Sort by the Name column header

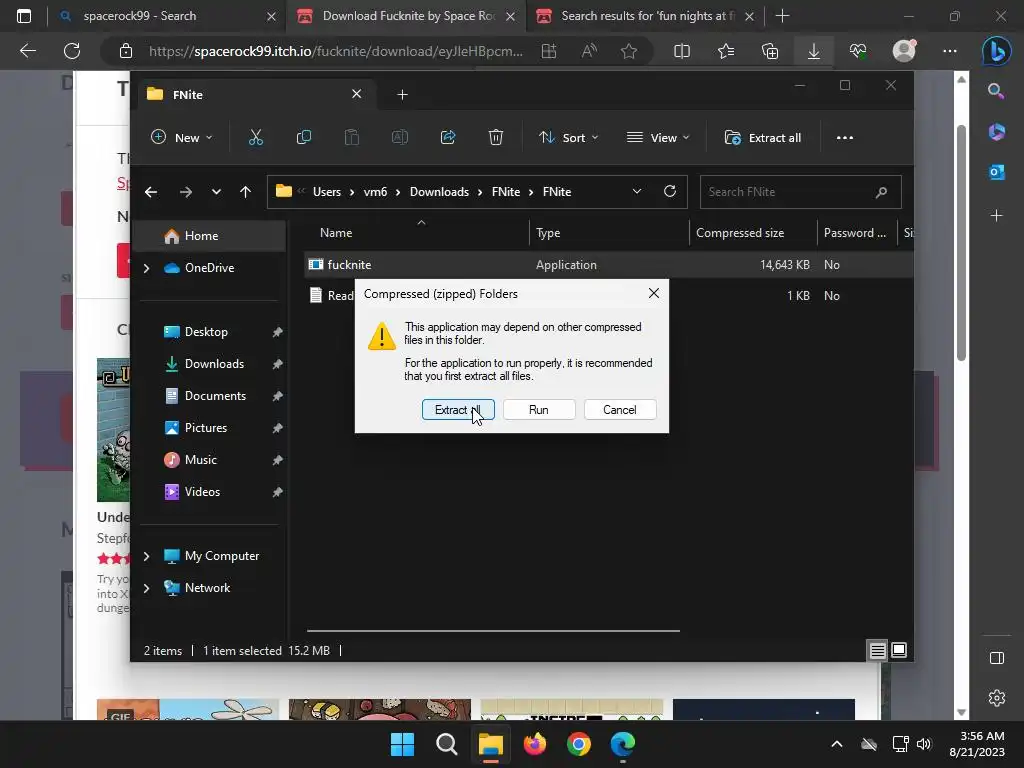(x=418, y=232)
